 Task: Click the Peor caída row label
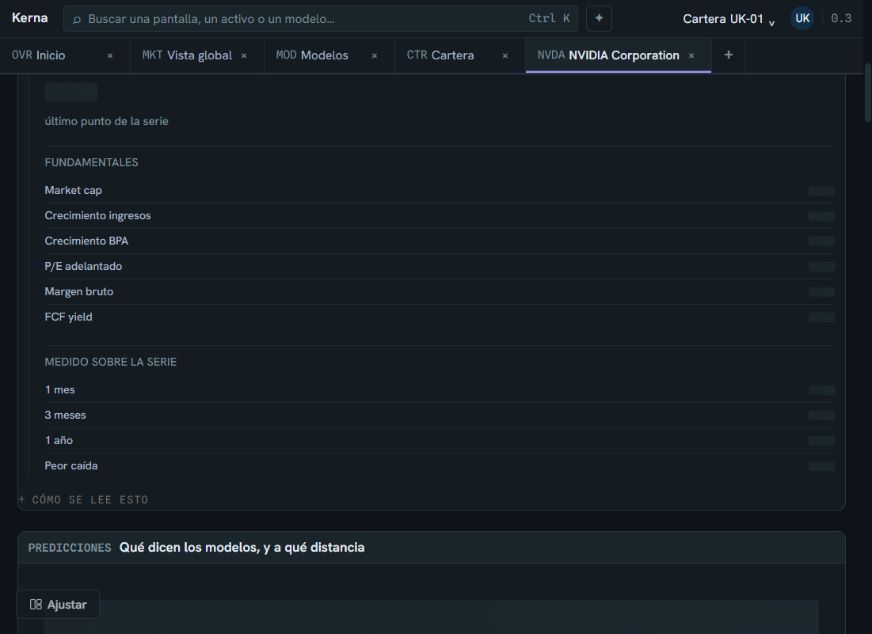click(x=71, y=465)
